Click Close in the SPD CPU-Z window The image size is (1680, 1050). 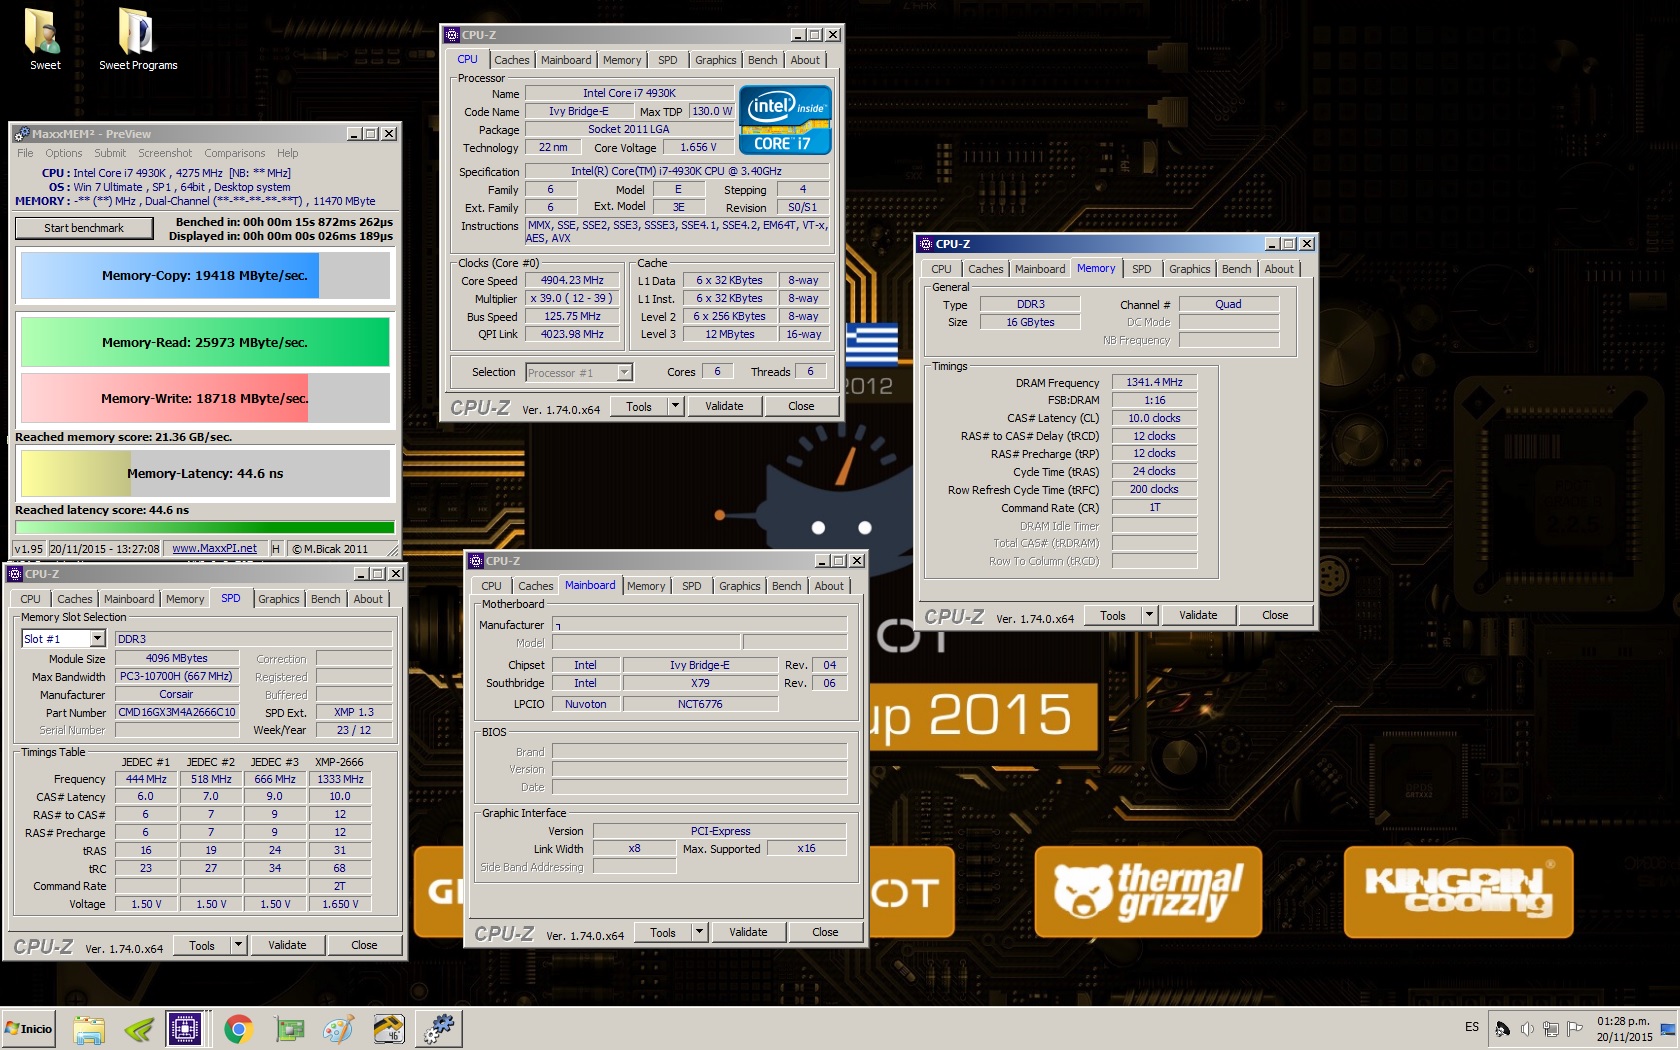(x=364, y=945)
